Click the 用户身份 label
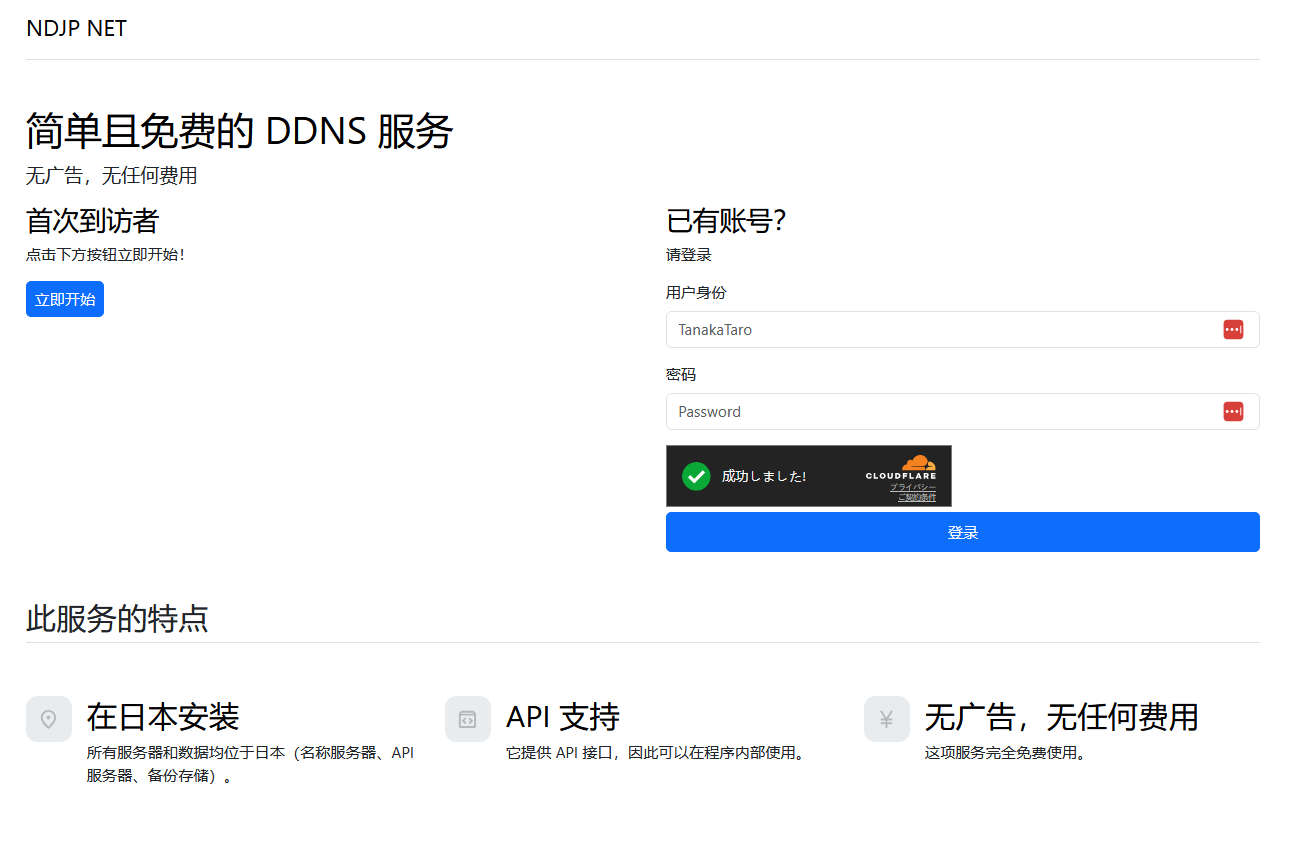Image resolution: width=1306 pixels, height=848 pixels. [x=696, y=293]
